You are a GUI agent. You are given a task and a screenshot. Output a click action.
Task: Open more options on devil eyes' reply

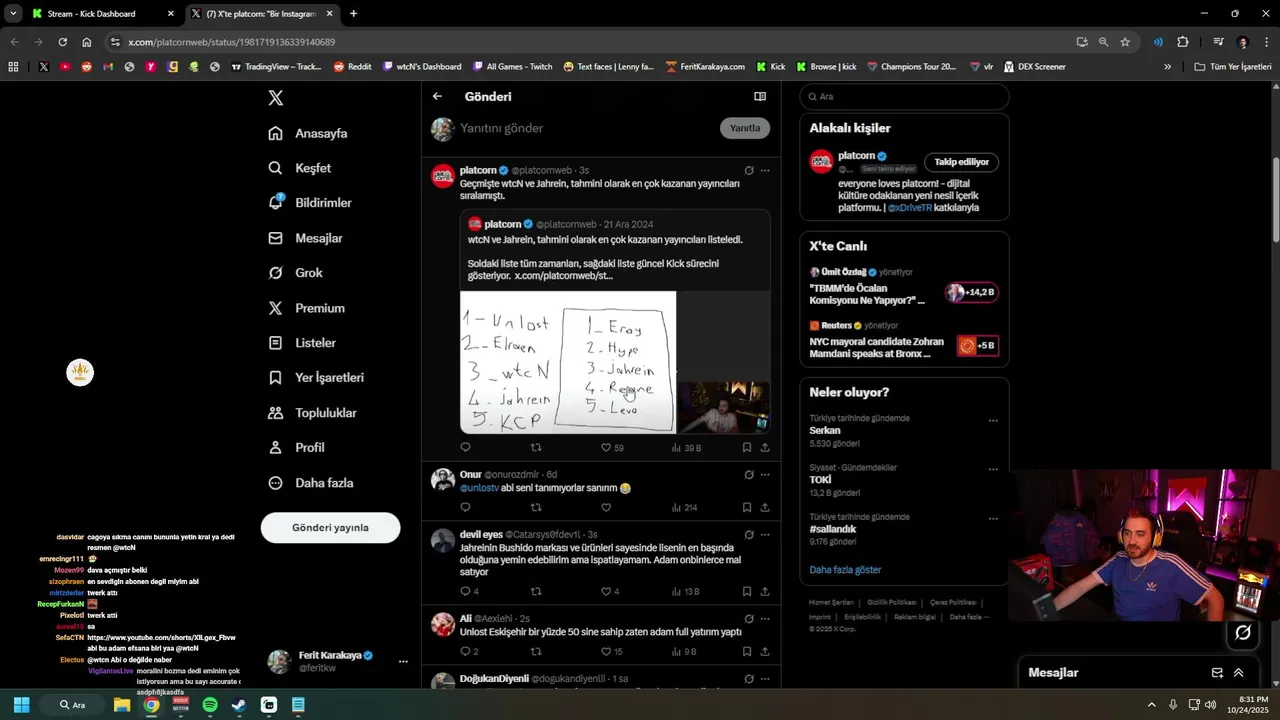click(765, 535)
